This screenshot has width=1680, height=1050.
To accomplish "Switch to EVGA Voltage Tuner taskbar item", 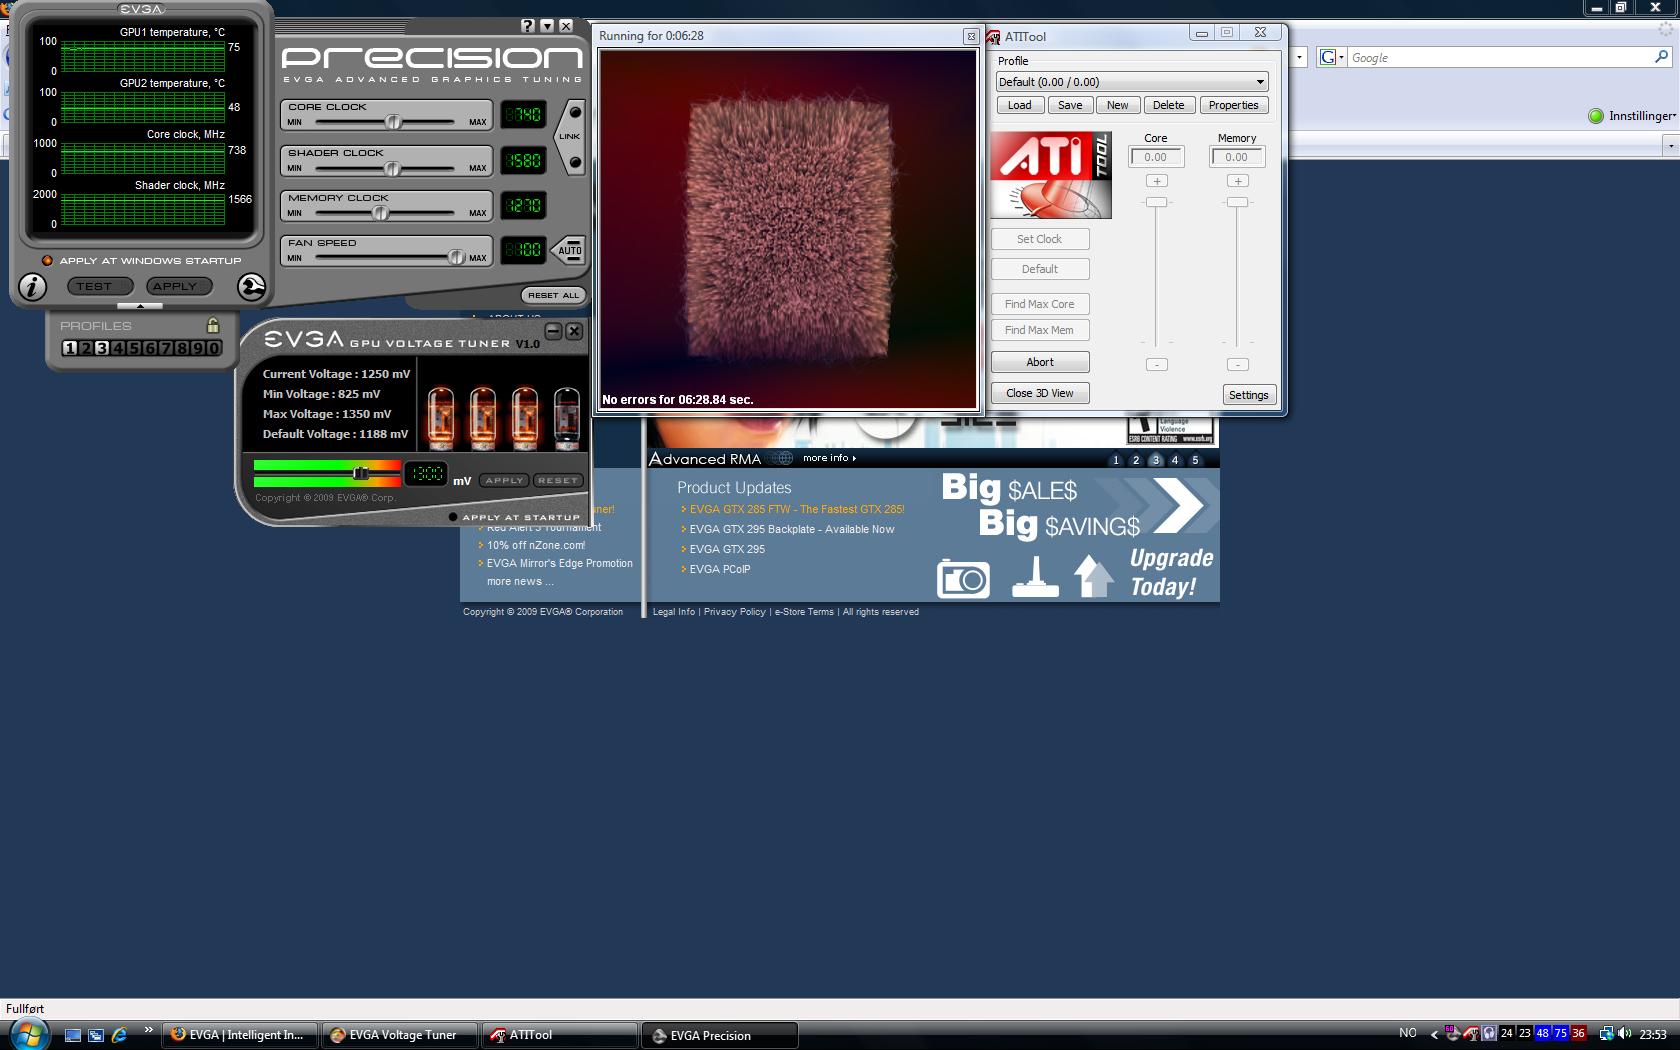I will [400, 1035].
